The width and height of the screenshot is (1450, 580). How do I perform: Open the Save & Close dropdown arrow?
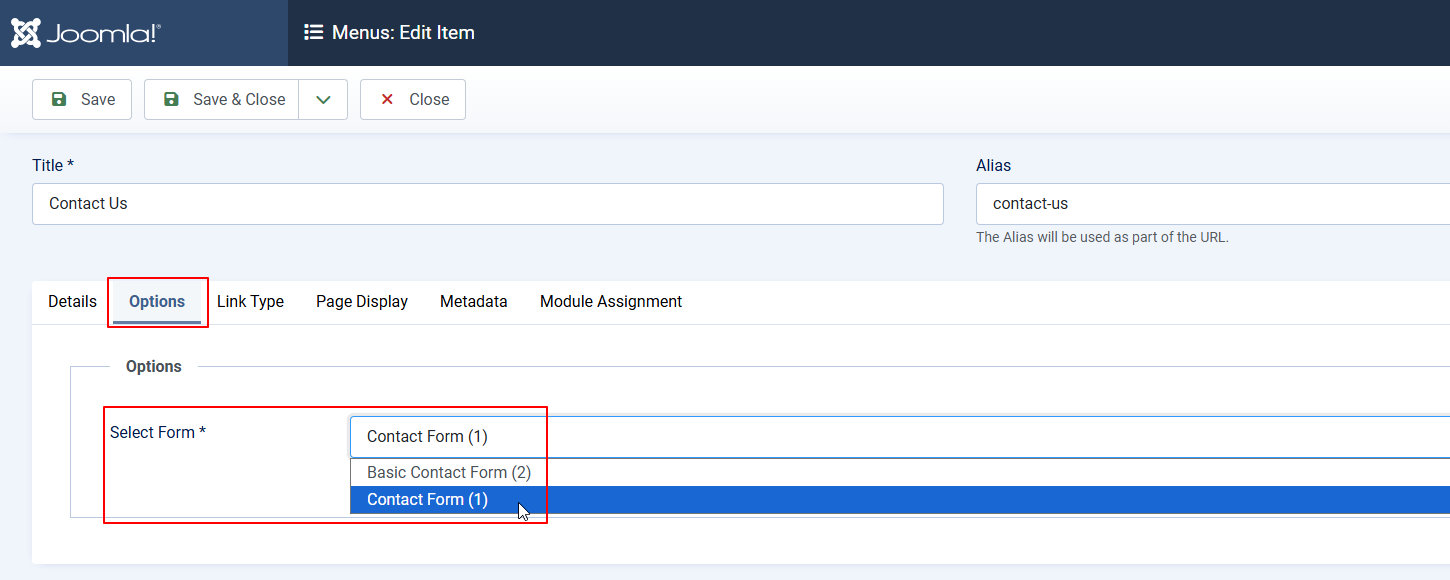pos(322,99)
